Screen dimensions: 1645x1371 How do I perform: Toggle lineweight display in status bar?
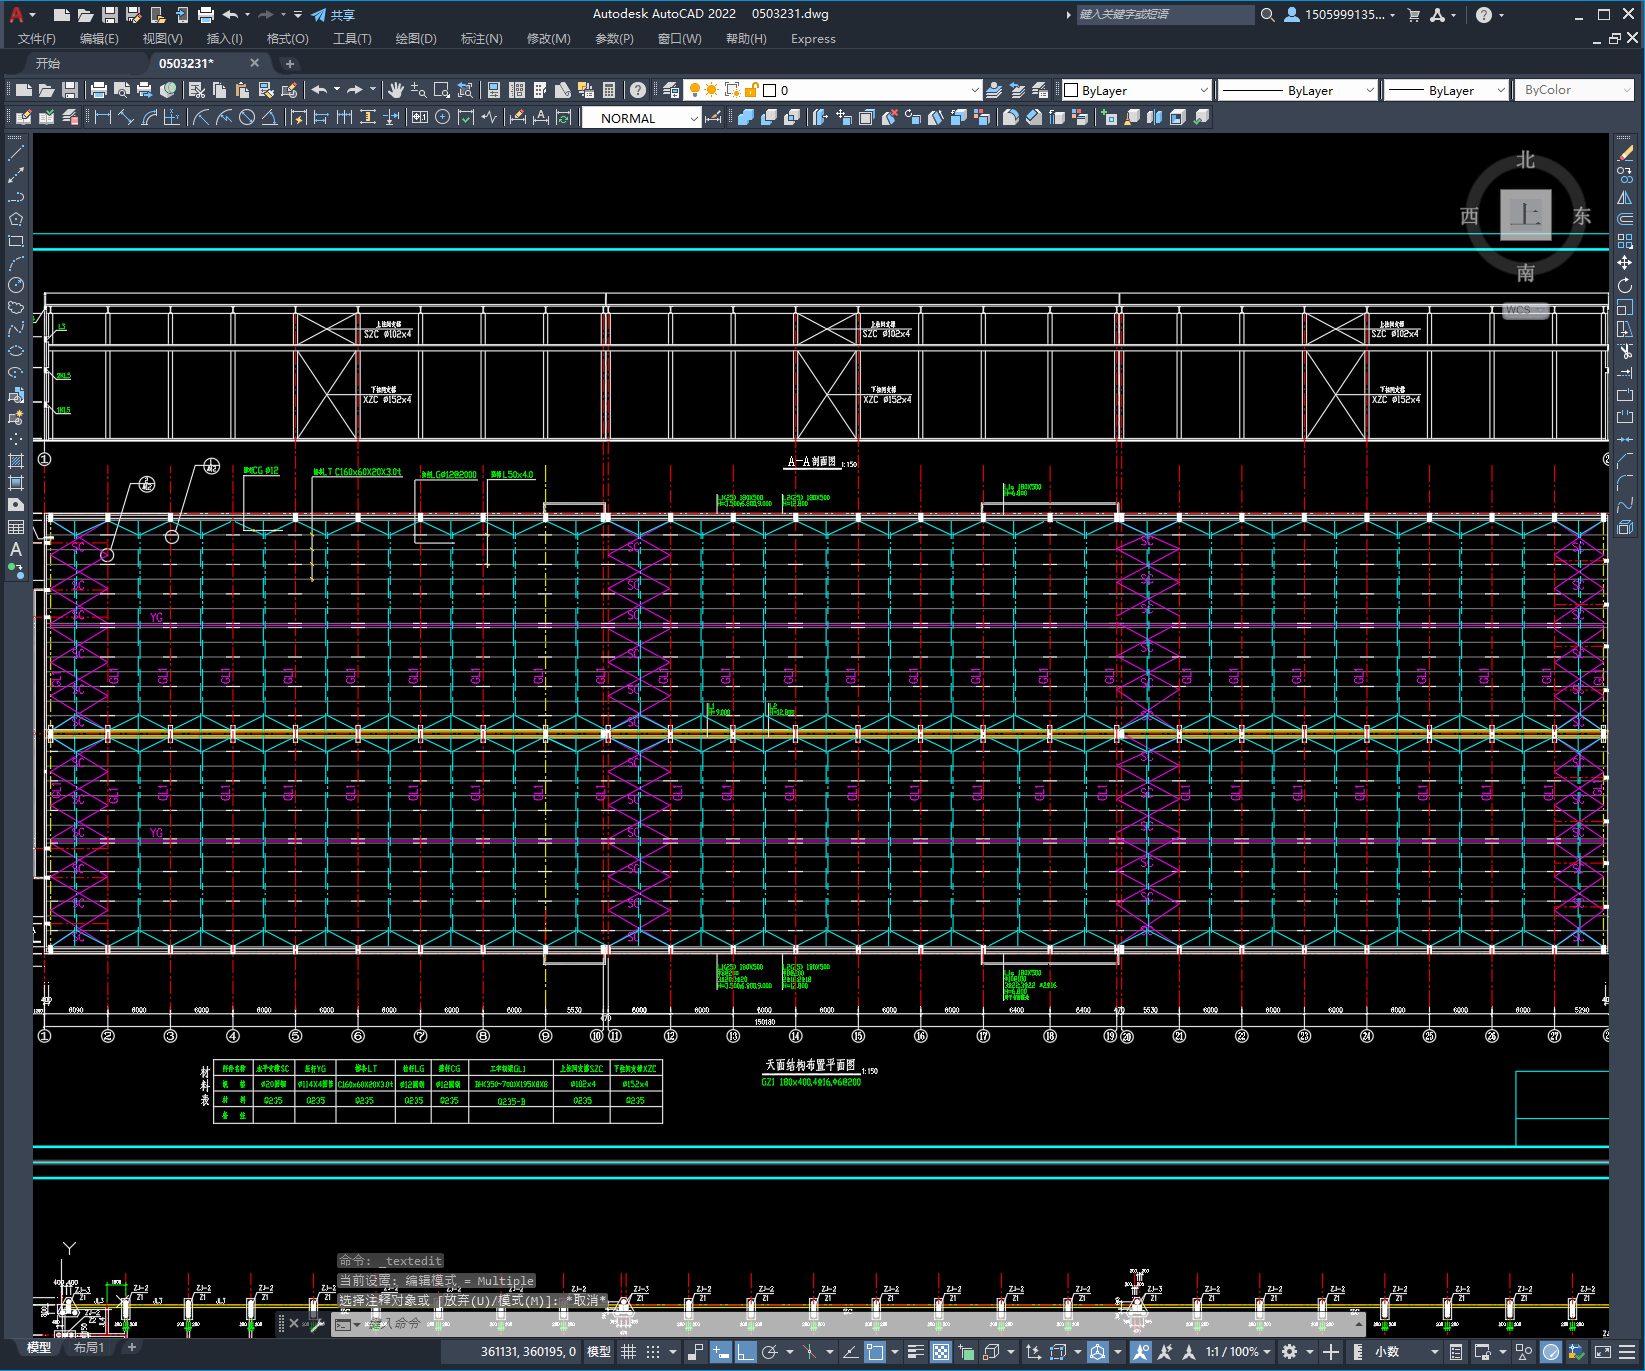pyautogui.click(x=915, y=1352)
